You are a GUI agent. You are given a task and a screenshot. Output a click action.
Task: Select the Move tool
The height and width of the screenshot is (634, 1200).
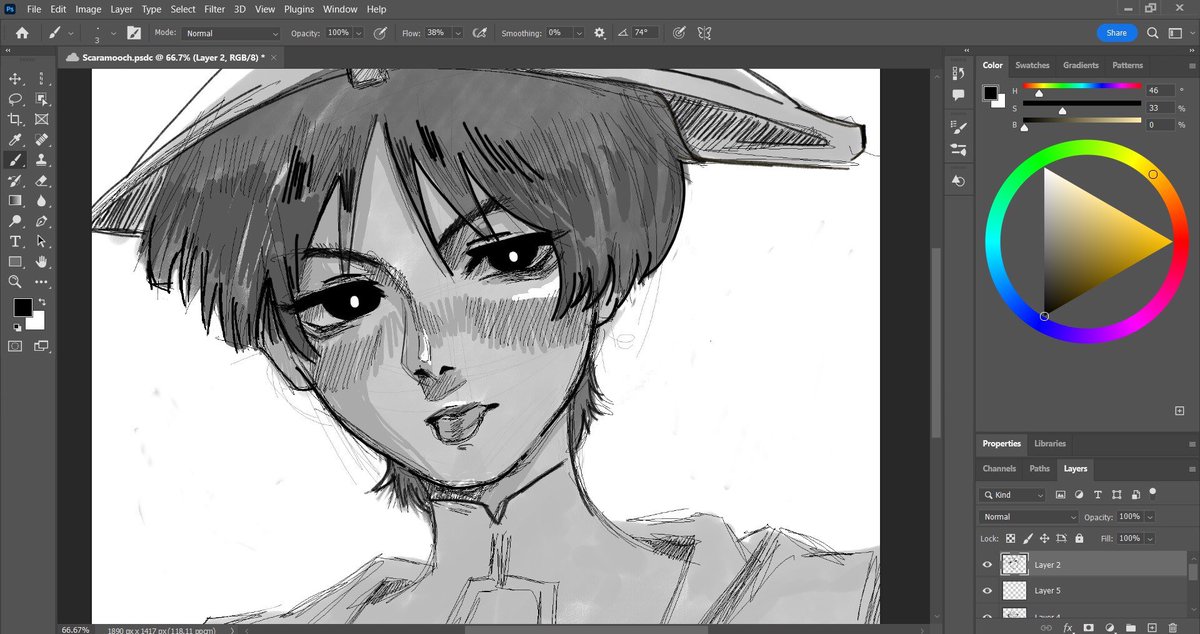[x=16, y=78]
